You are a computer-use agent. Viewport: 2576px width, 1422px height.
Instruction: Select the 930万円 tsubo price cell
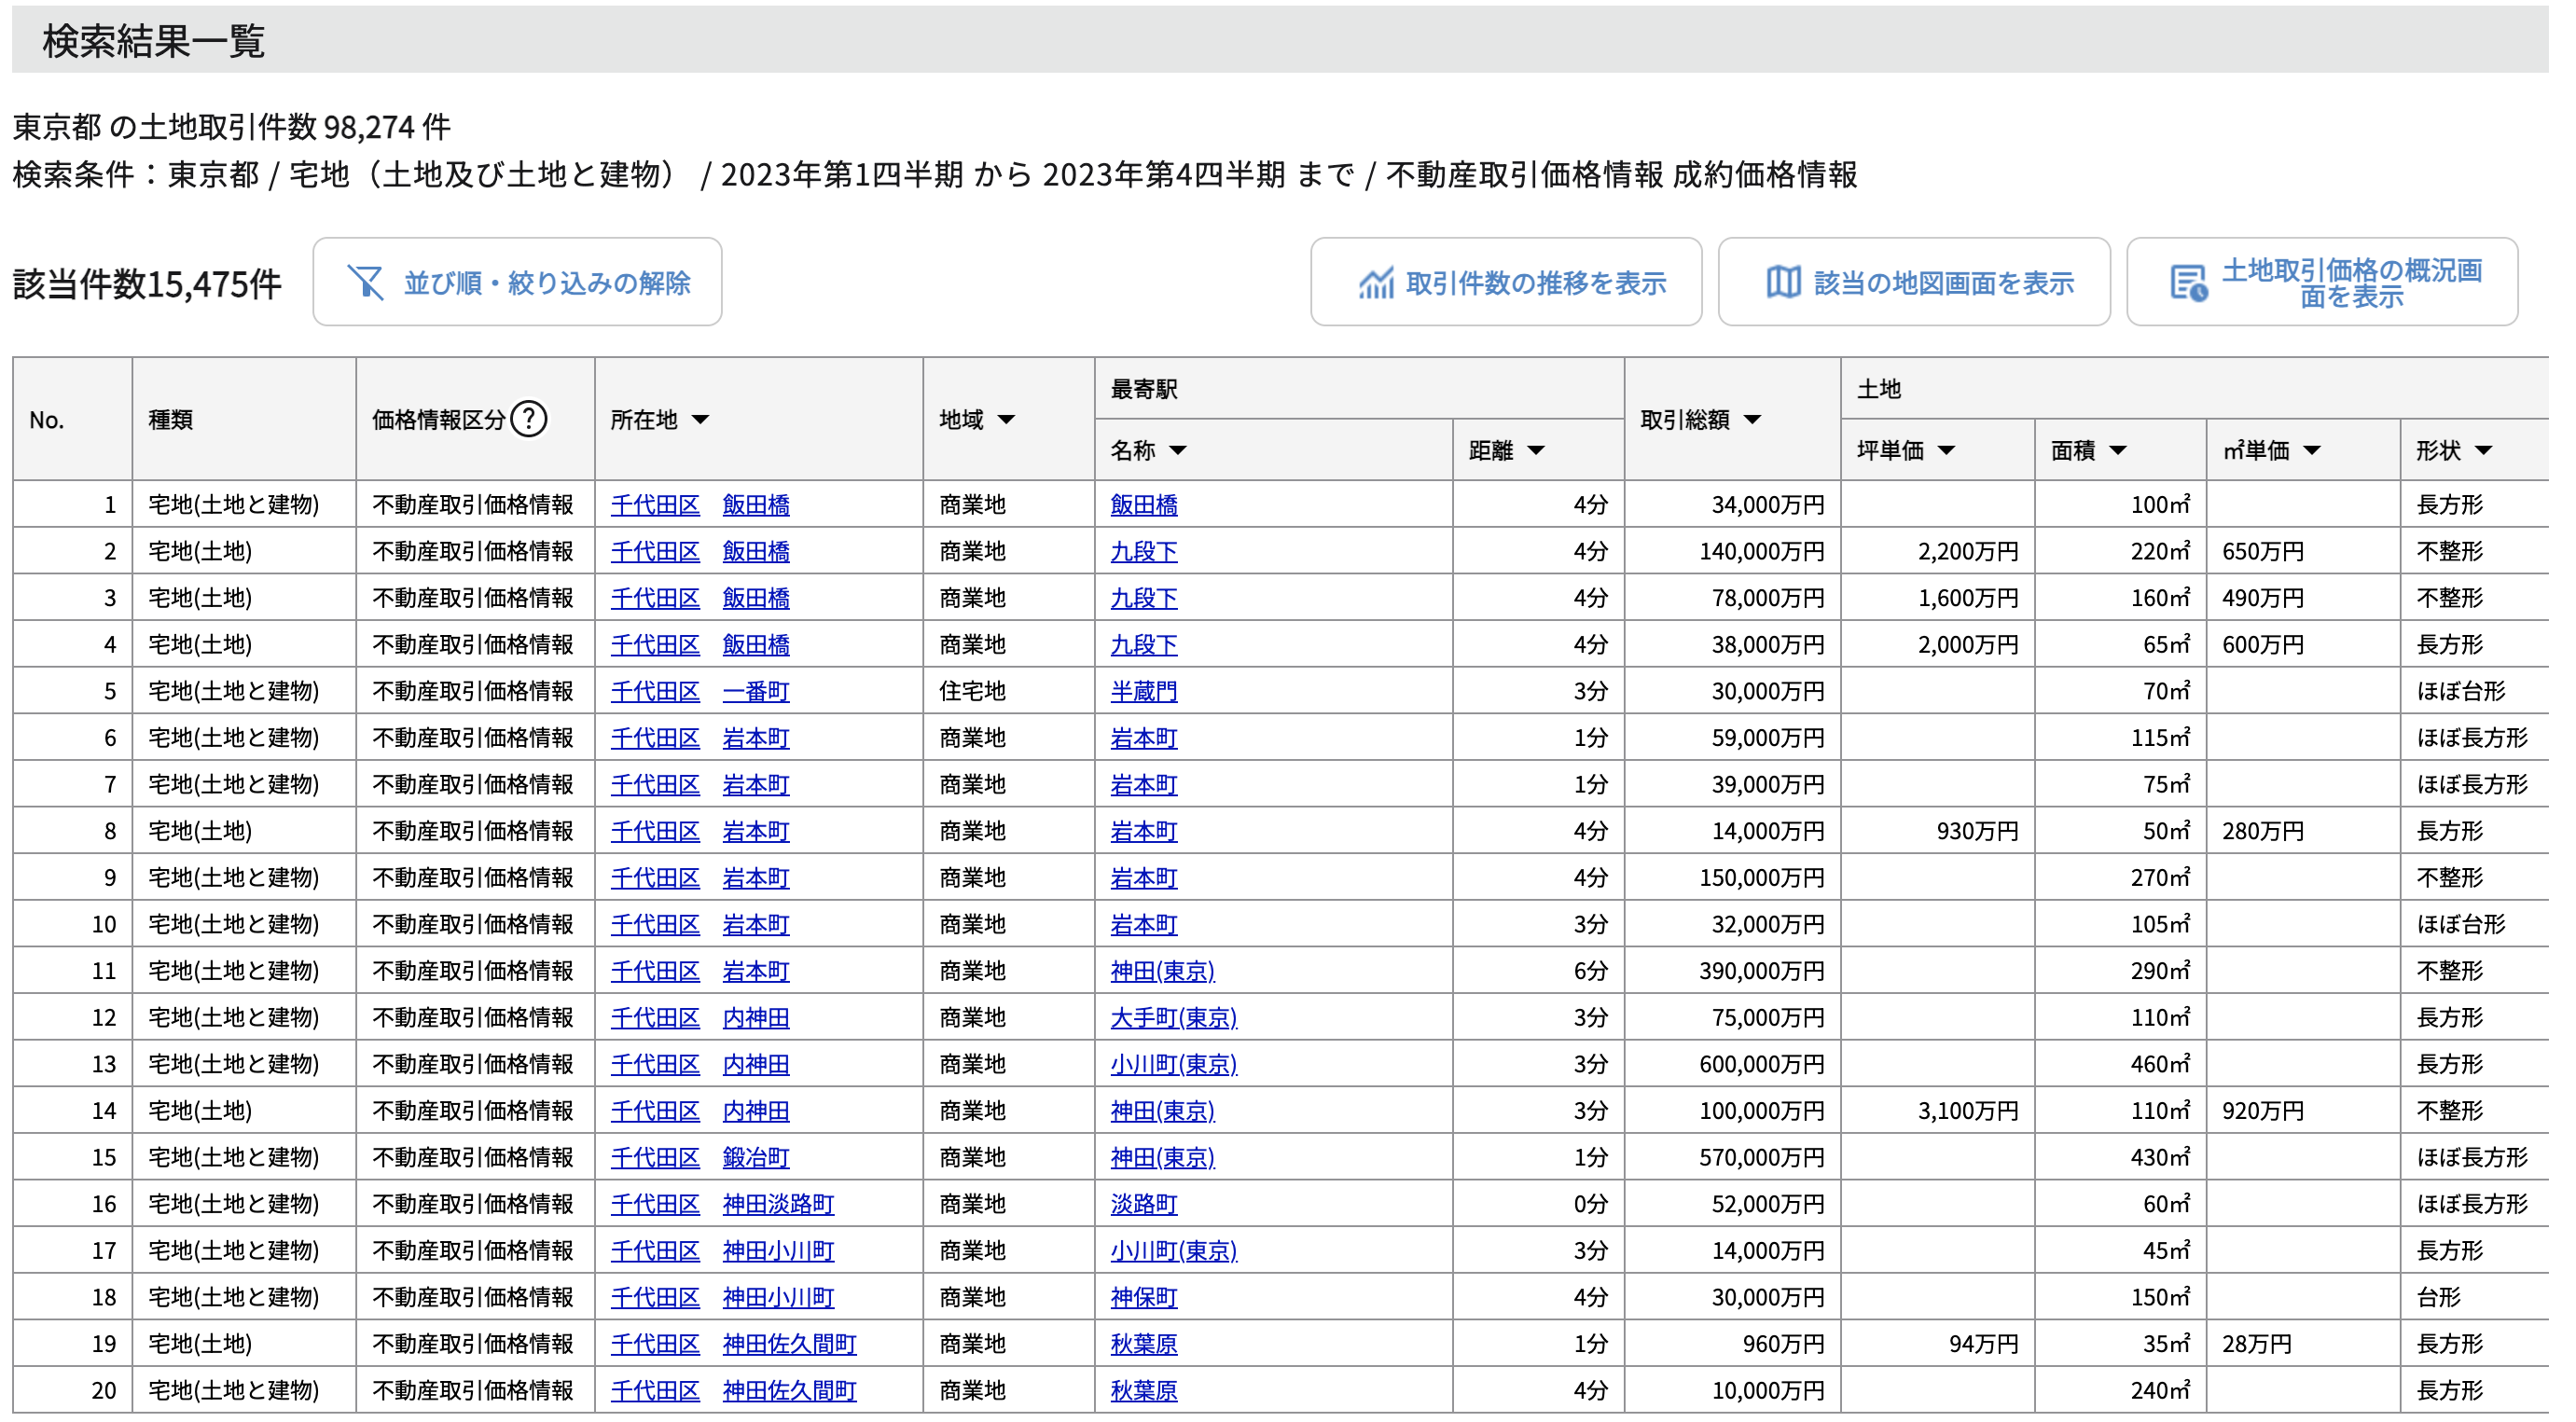pyautogui.click(x=1939, y=832)
